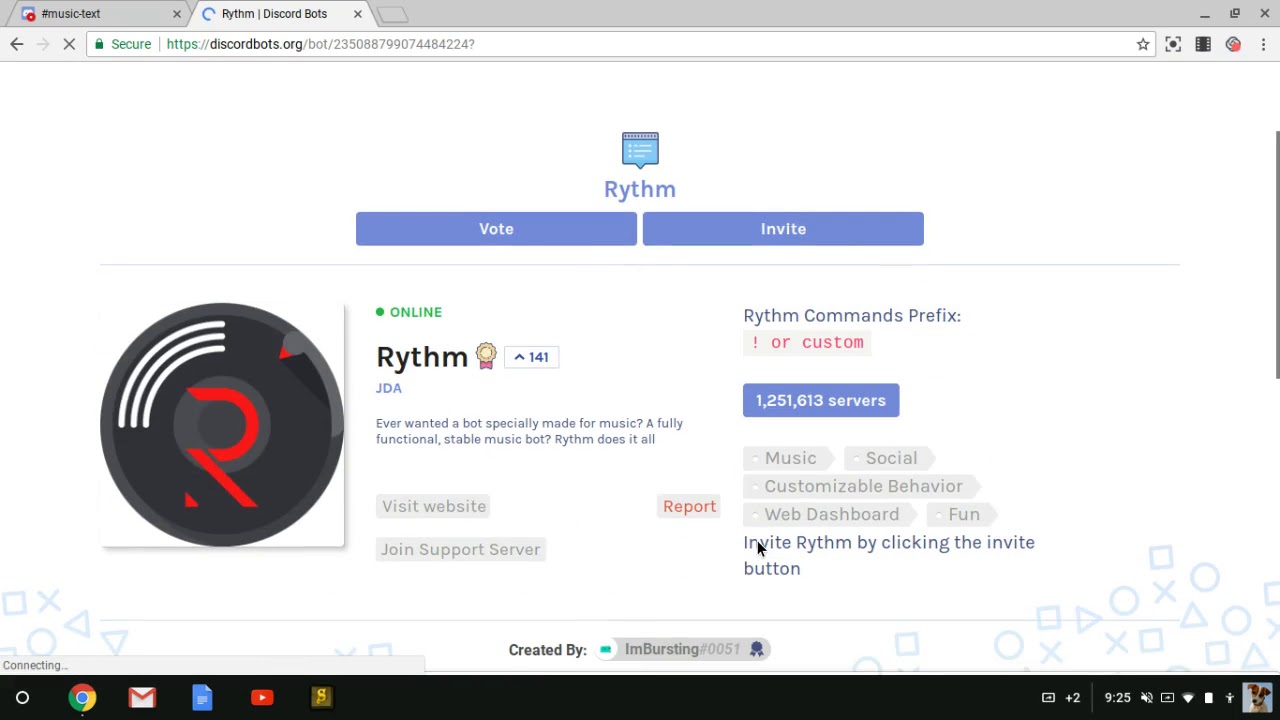Click the Rythm bot avatar image
1280x720 pixels.
point(222,425)
